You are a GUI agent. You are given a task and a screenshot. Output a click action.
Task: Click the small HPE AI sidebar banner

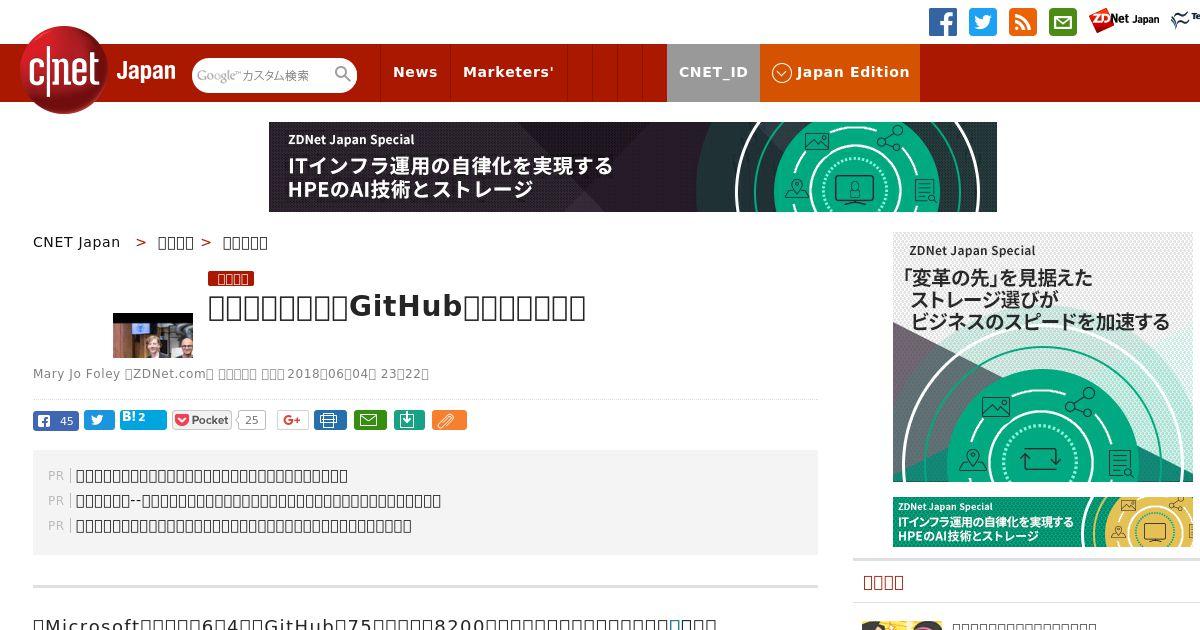[1043, 522]
